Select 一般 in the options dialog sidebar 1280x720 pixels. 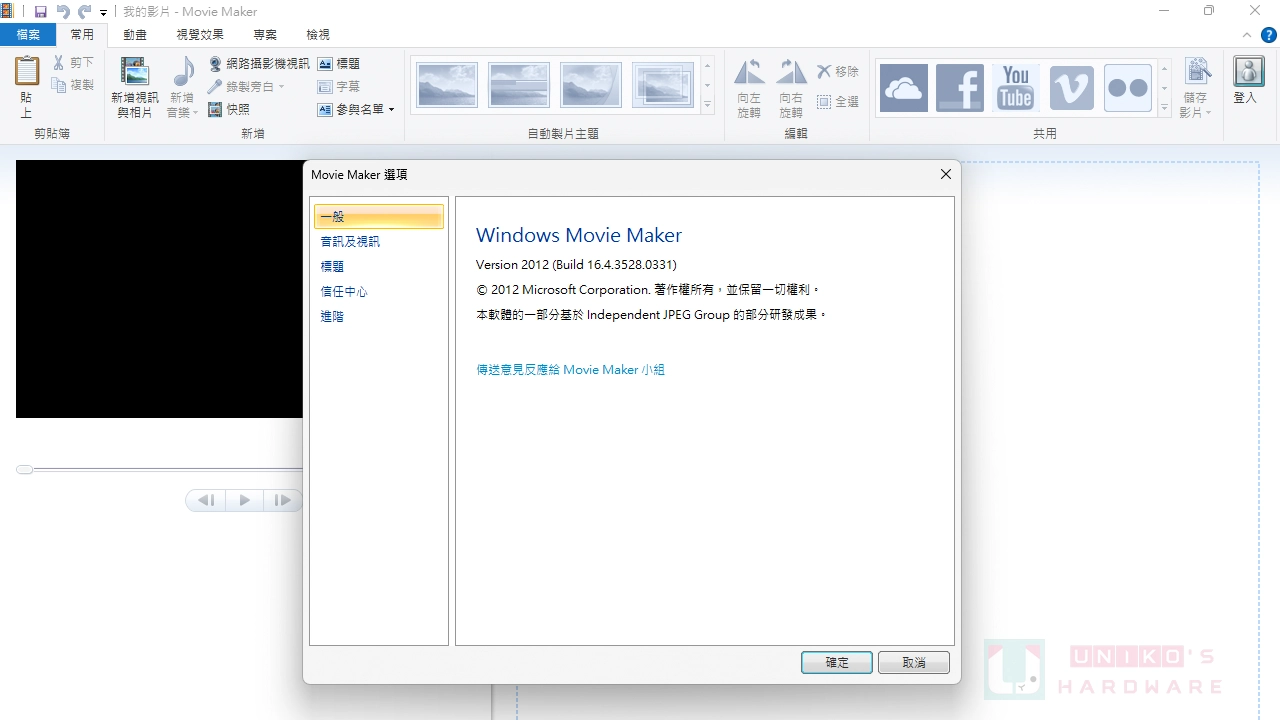[379, 217]
